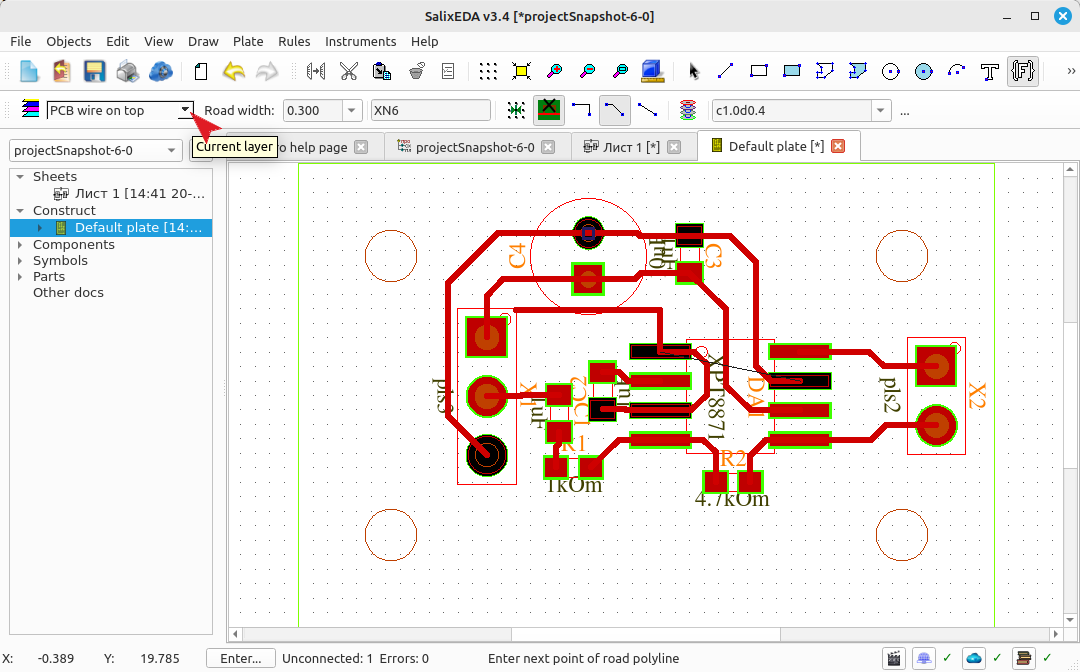Click the undo yellow arrow

pos(234,71)
